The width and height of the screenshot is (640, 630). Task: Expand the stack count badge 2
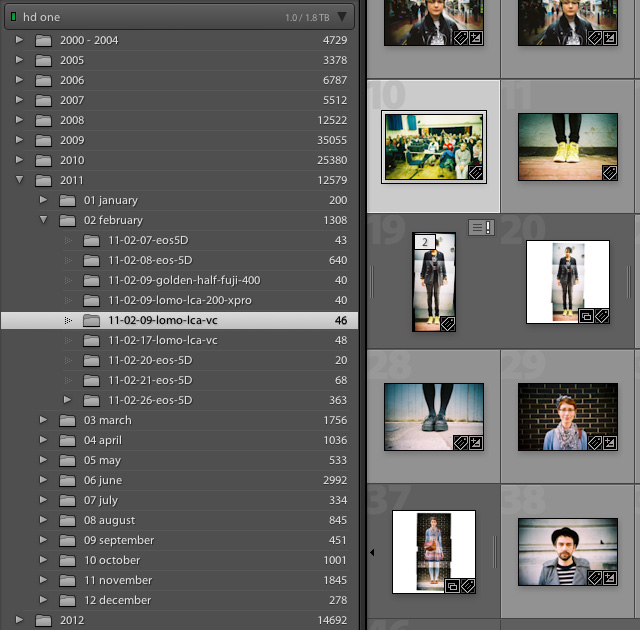[x=425, y=242]
